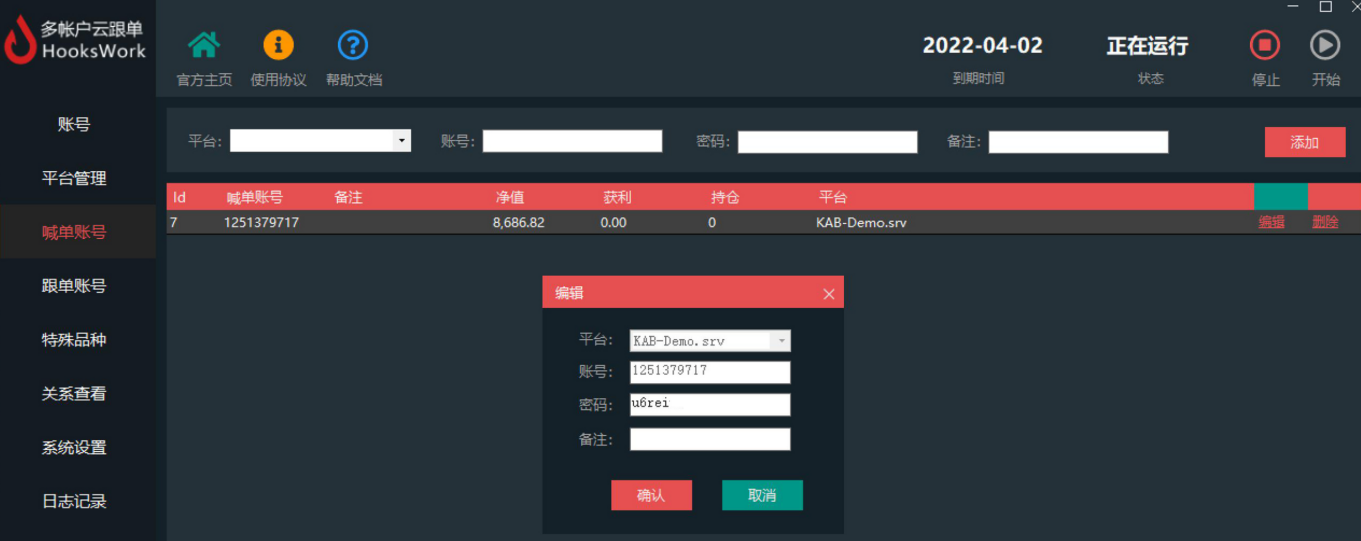This screenshot has width=1361, height=541.
Task: Click 取消 button in edit dialog
Action: click(x=762, y=495)
